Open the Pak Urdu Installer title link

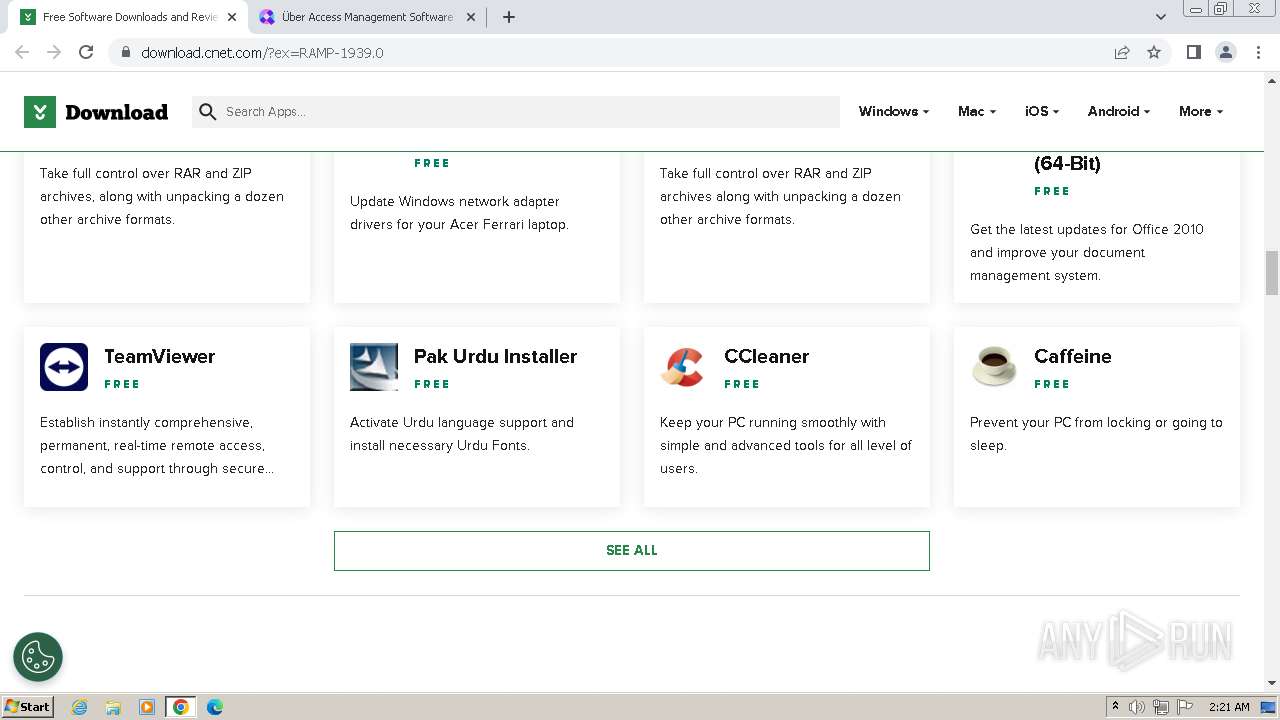[x=495, y=356]
